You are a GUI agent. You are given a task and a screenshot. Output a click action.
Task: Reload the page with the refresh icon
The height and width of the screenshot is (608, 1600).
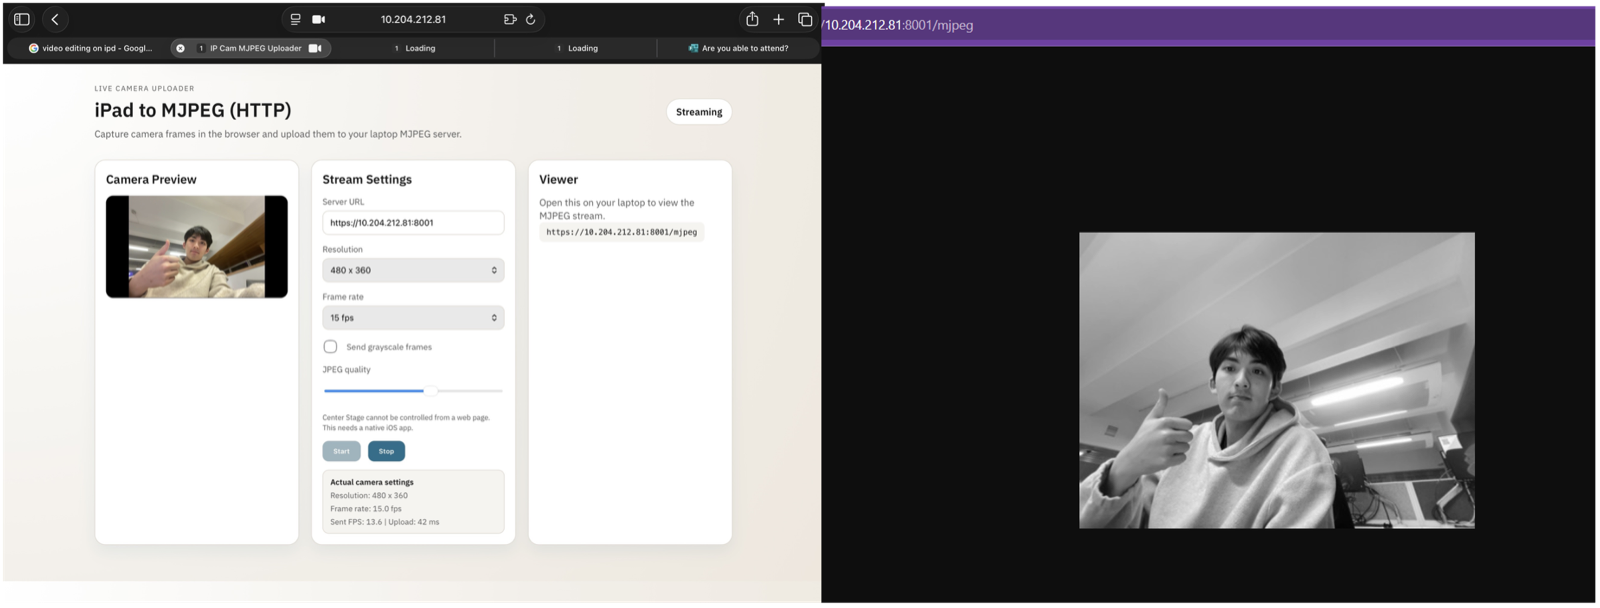530,19
